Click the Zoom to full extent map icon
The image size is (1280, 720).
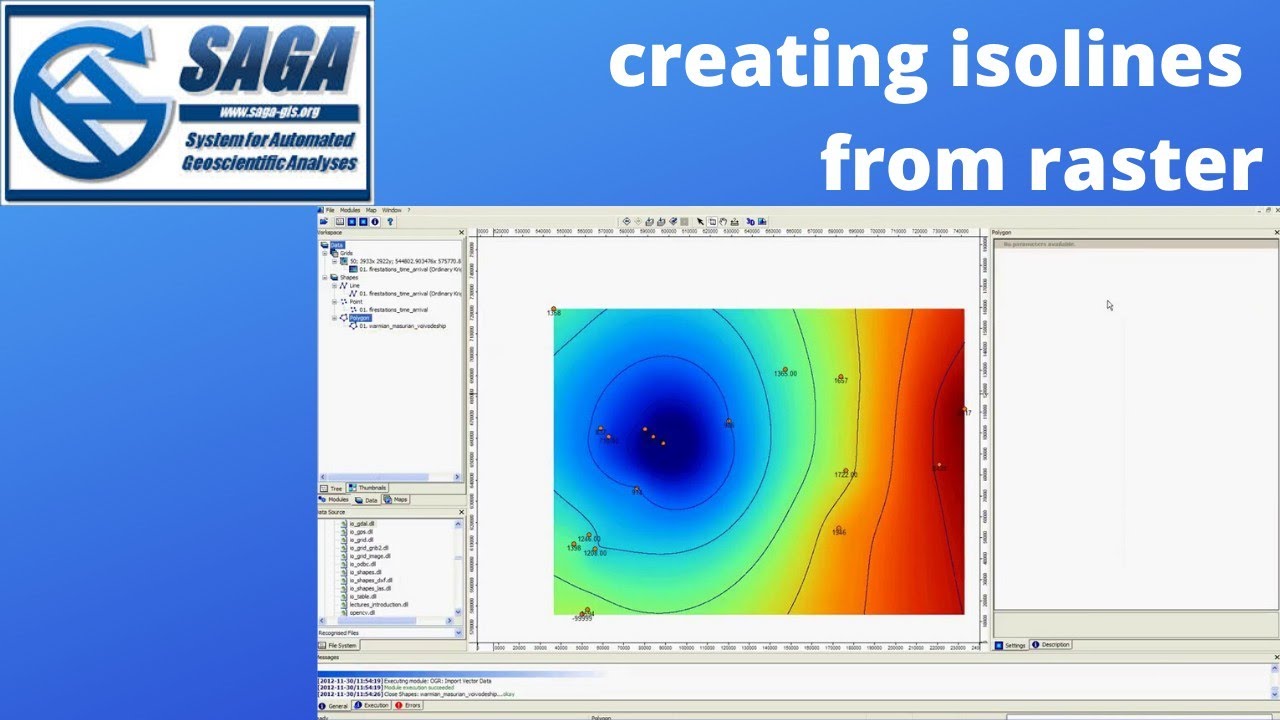point(649,221)
